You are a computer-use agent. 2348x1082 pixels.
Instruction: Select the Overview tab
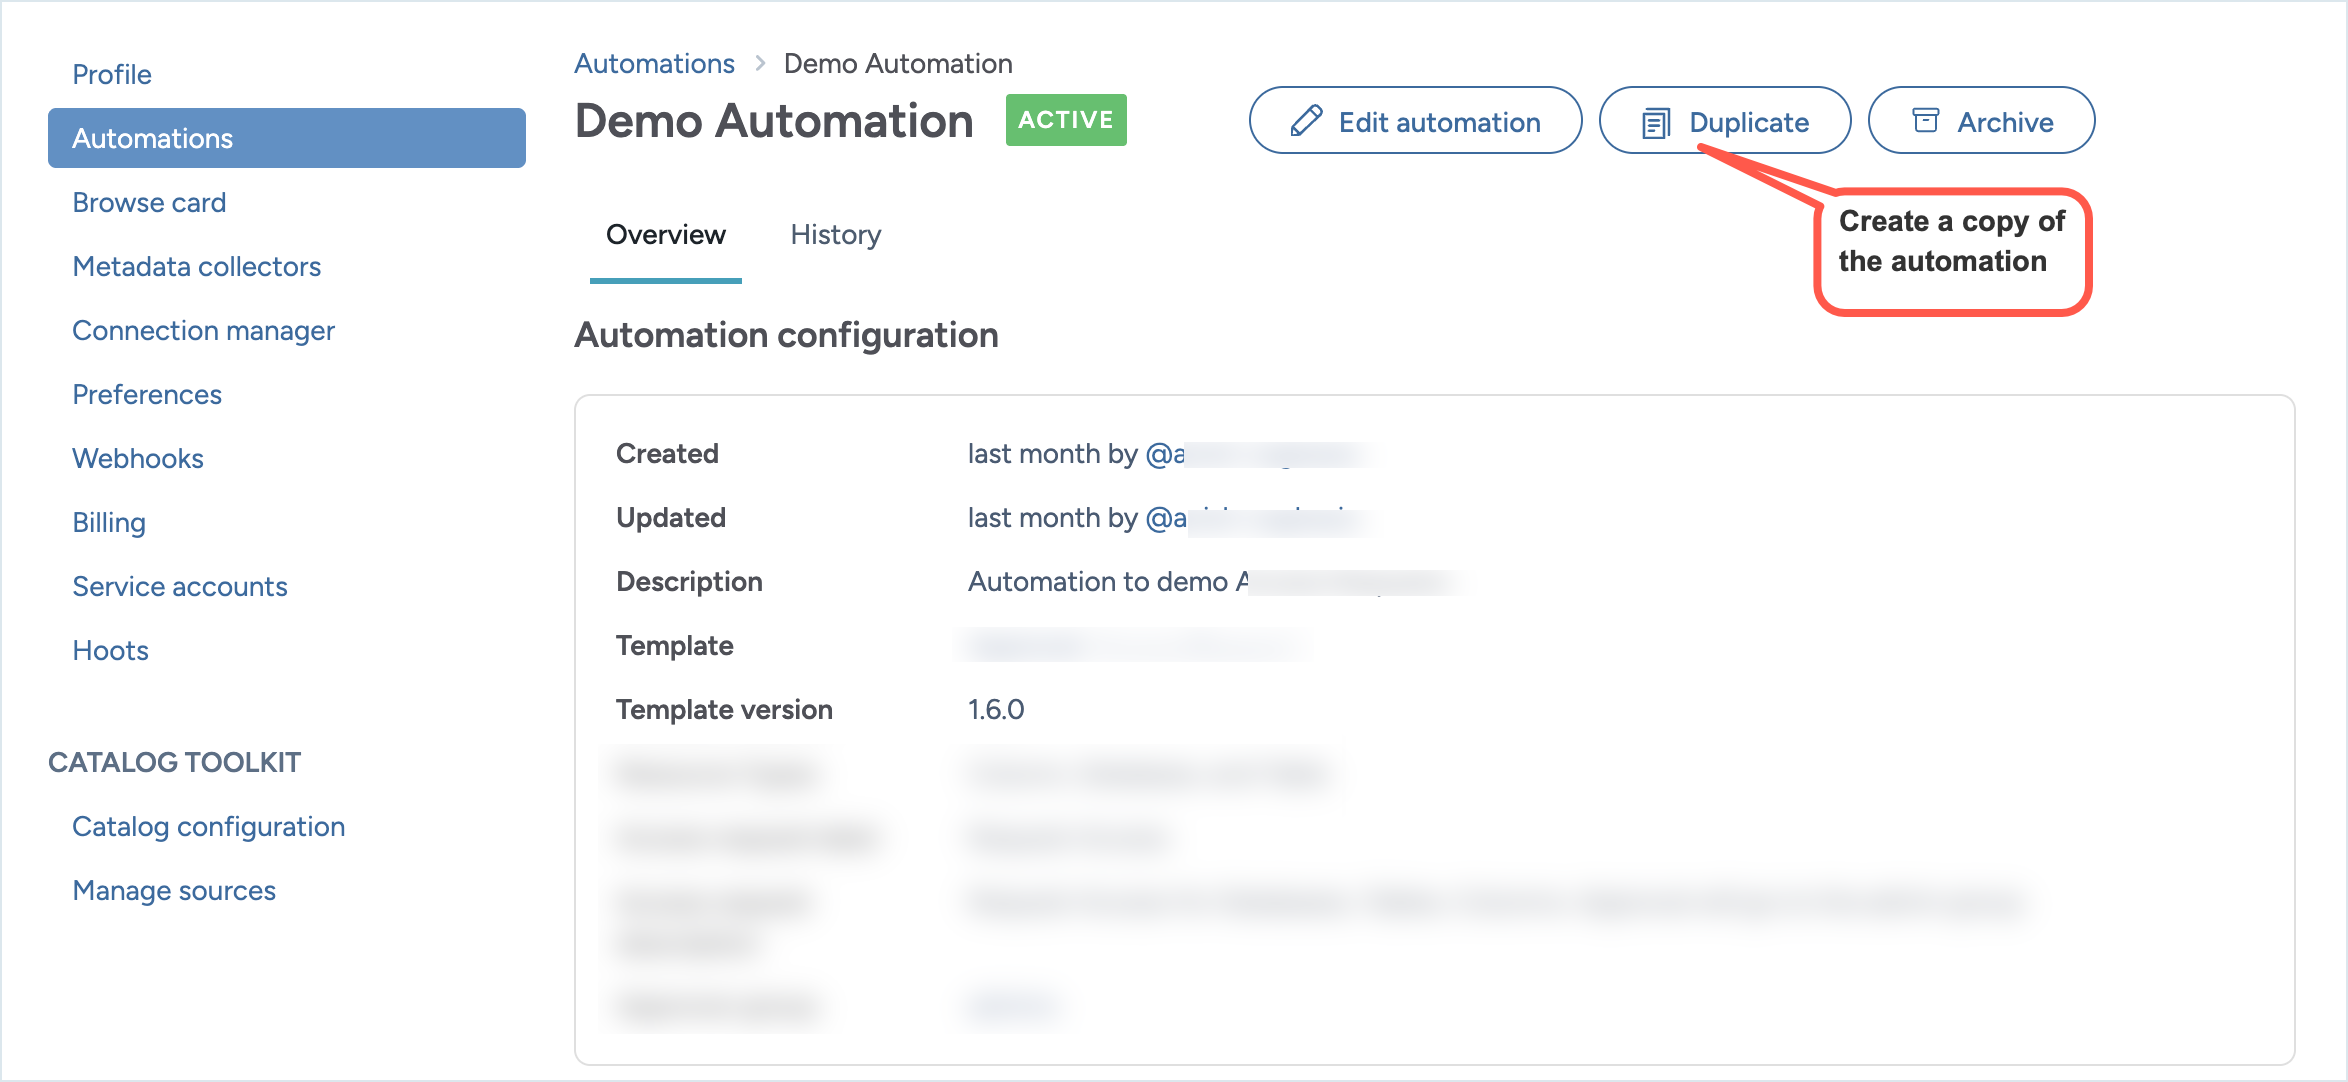pos(665,234)
